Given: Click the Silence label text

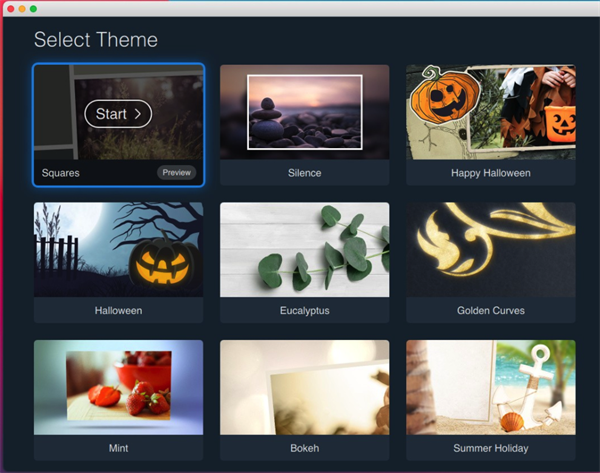Looking at the screenshot, I should [x=305, y=173].
